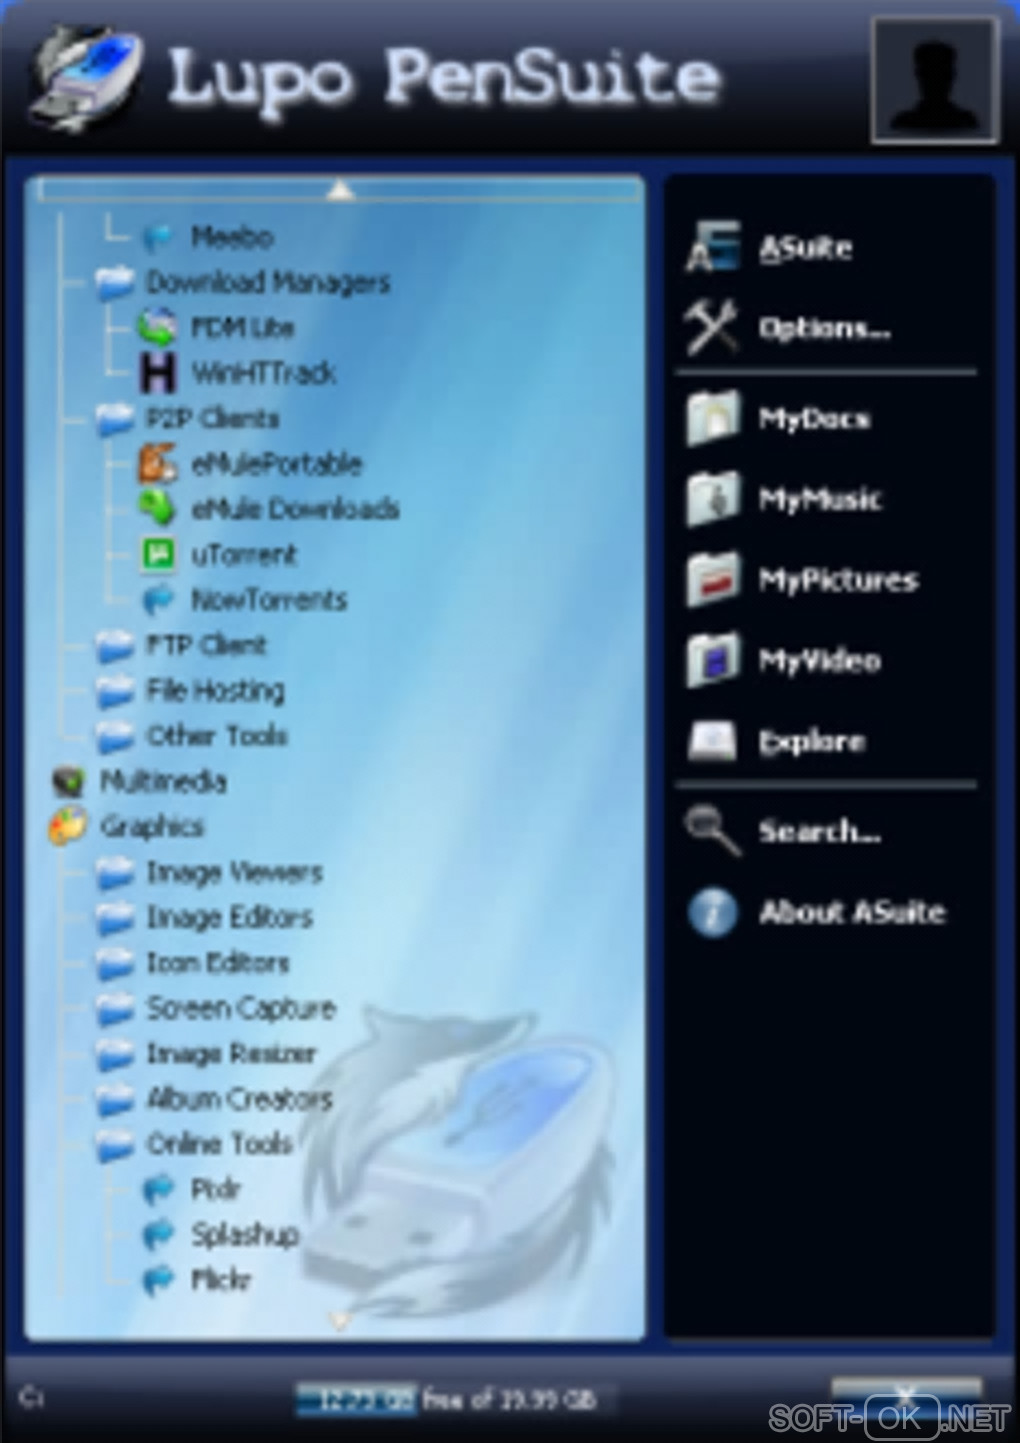Open MyMusic folder icon
Screen dimensions: 1020x1443
pyautogui.click(x=713, y=498)
